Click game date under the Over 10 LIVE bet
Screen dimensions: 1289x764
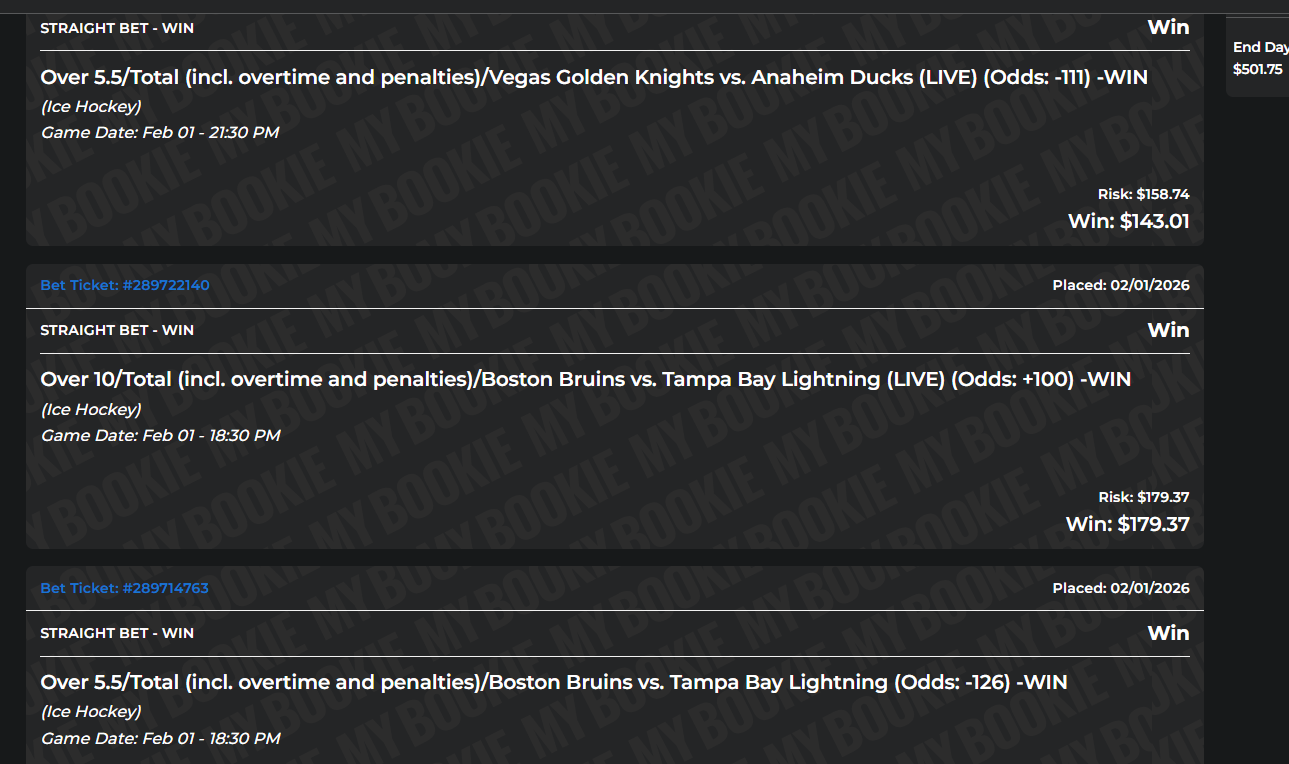point(160,435)
